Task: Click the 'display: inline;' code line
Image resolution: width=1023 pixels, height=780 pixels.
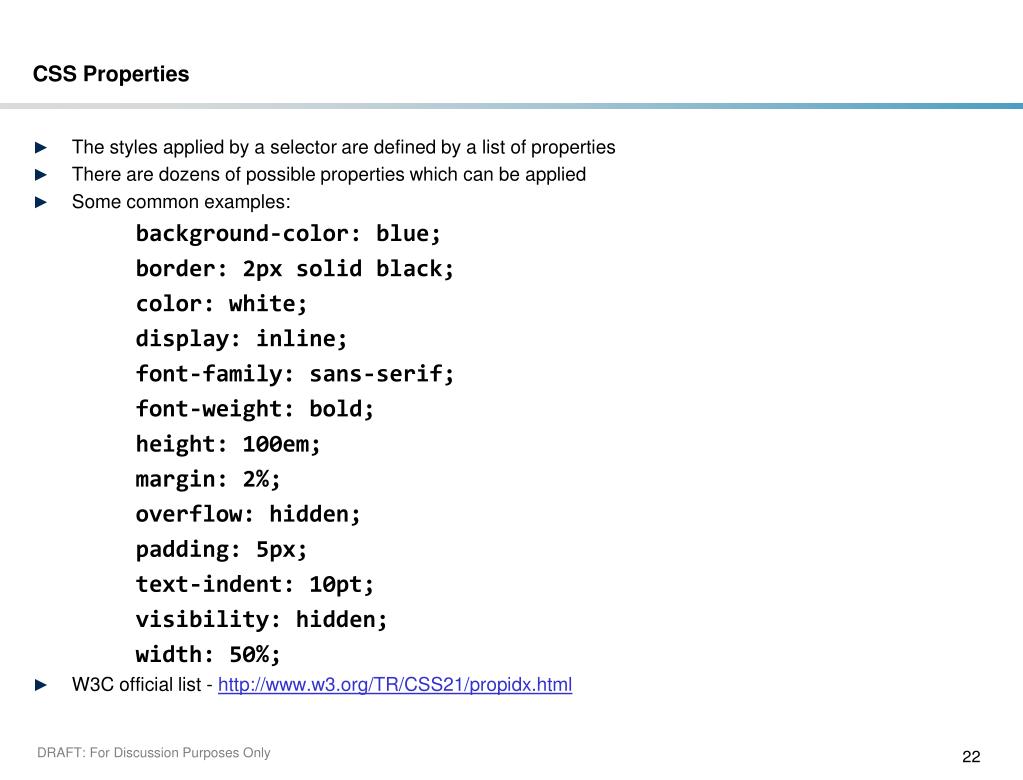Action: pyautogui.click(x=241, y=339)
